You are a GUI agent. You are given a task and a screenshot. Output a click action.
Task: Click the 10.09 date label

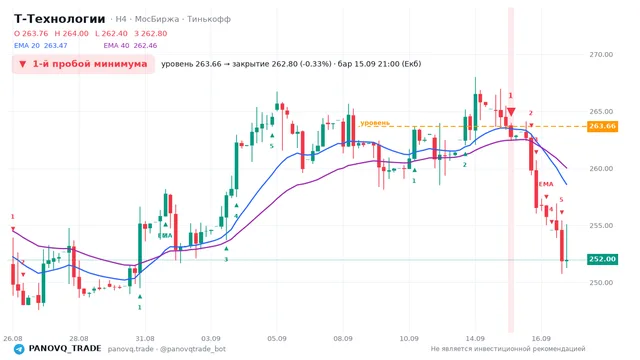click(409, 338)
